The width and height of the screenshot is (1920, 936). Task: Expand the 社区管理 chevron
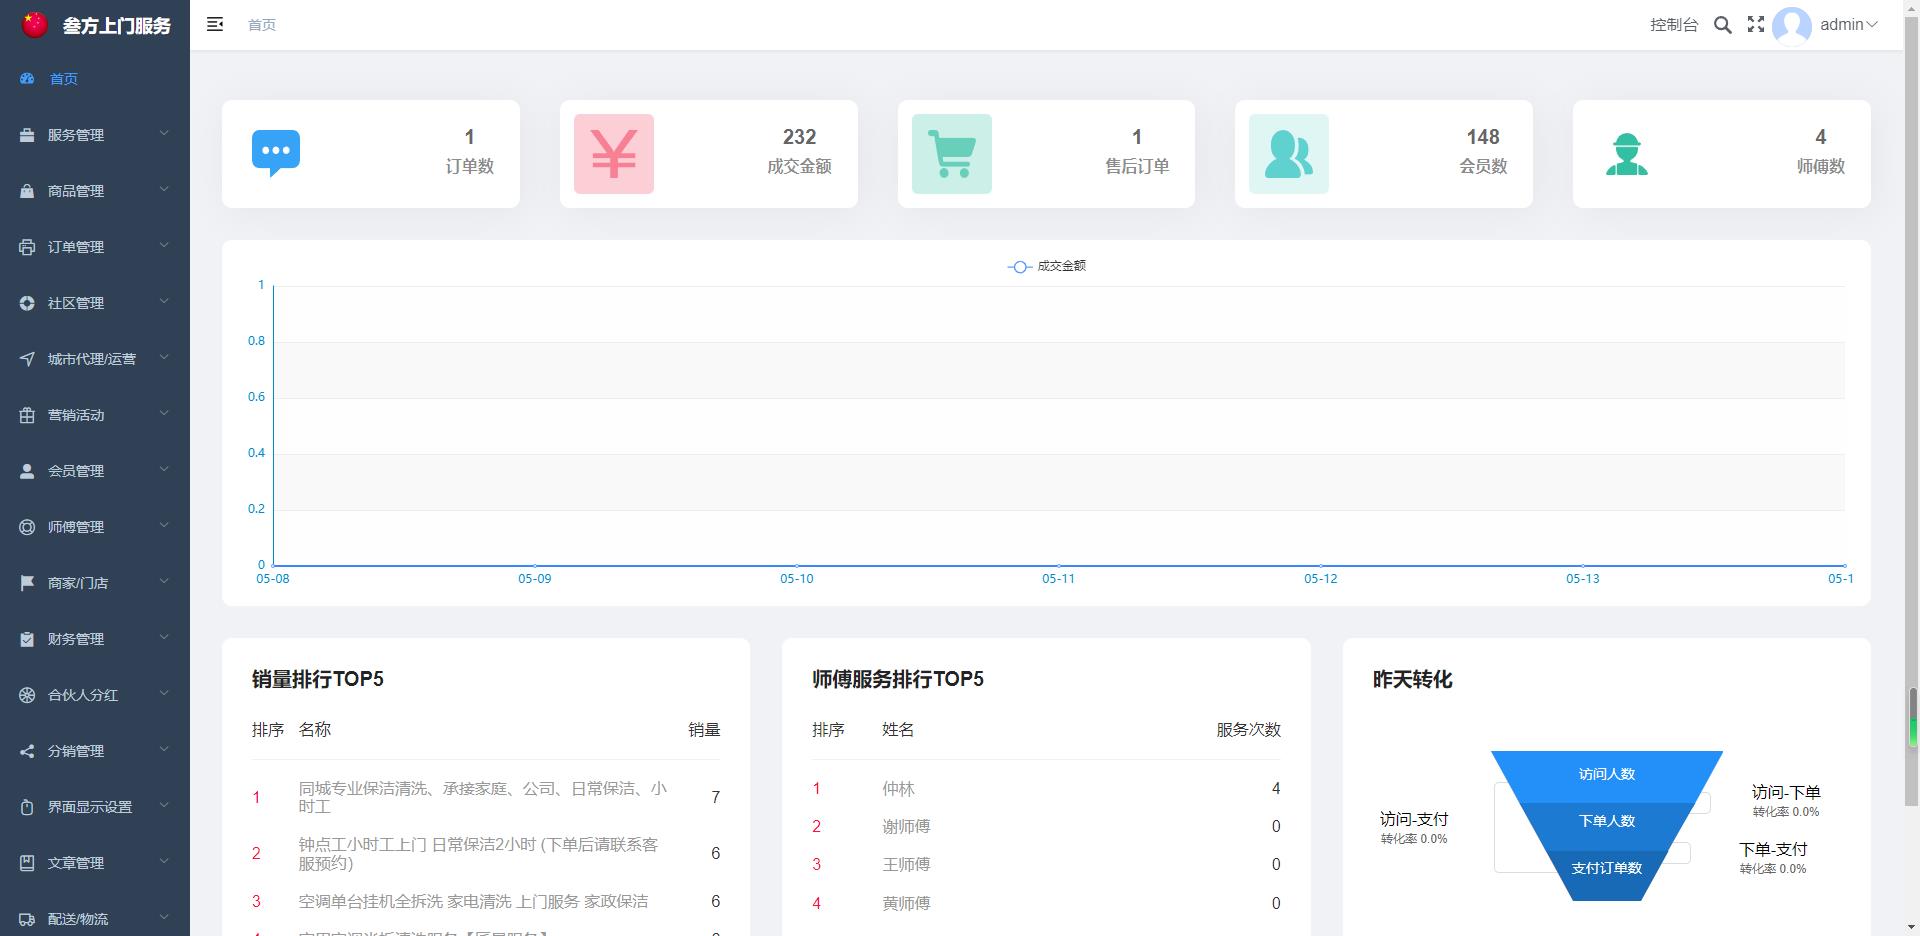pyautogui.click(x=164, y=302)
